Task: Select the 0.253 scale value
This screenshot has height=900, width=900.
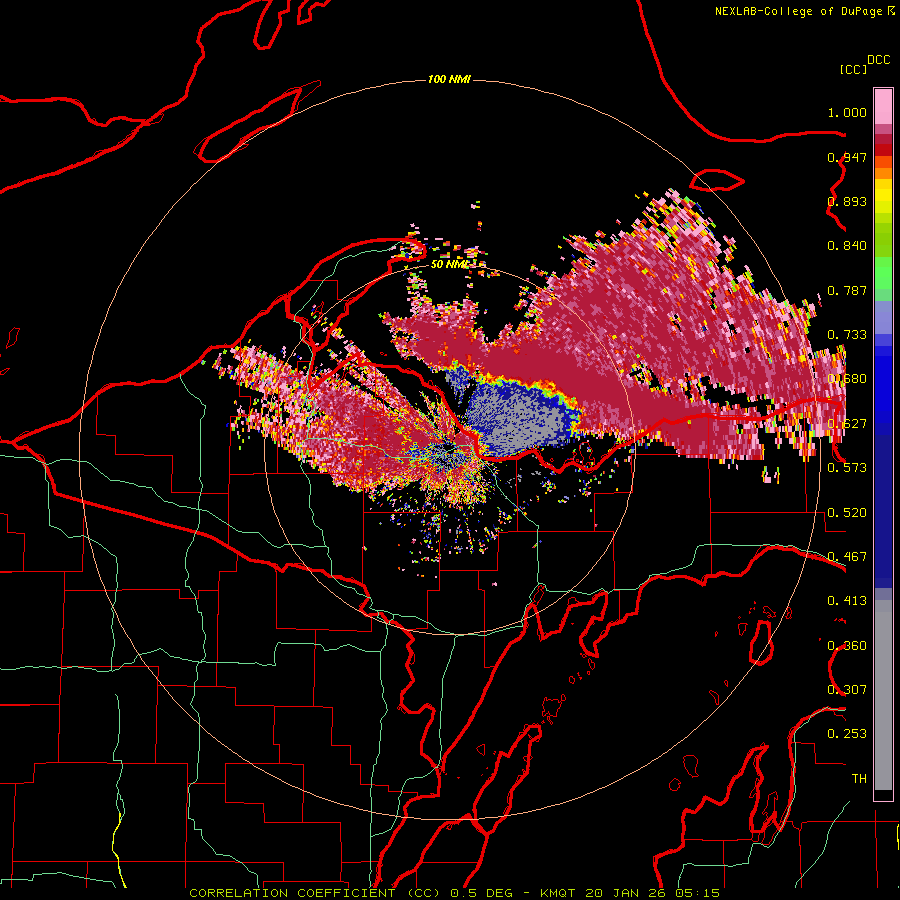Action: click(847, 734)
